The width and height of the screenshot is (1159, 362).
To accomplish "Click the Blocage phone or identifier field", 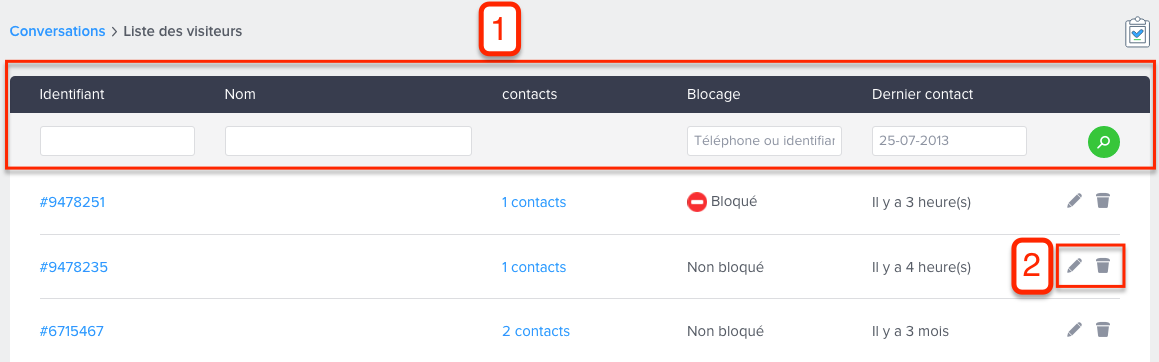I will click(x=764, y=140).
